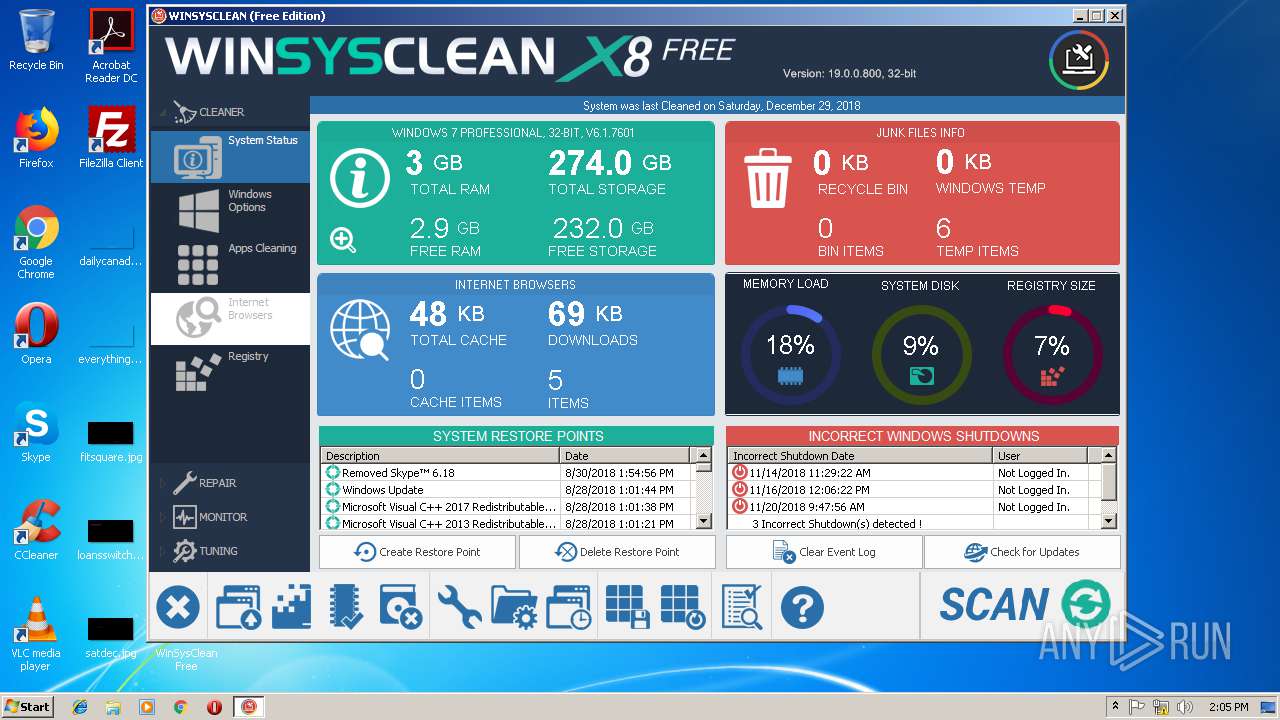Select Internet Browsers in the sidebar
1280x720 pixels.
(x=230, y=318)
